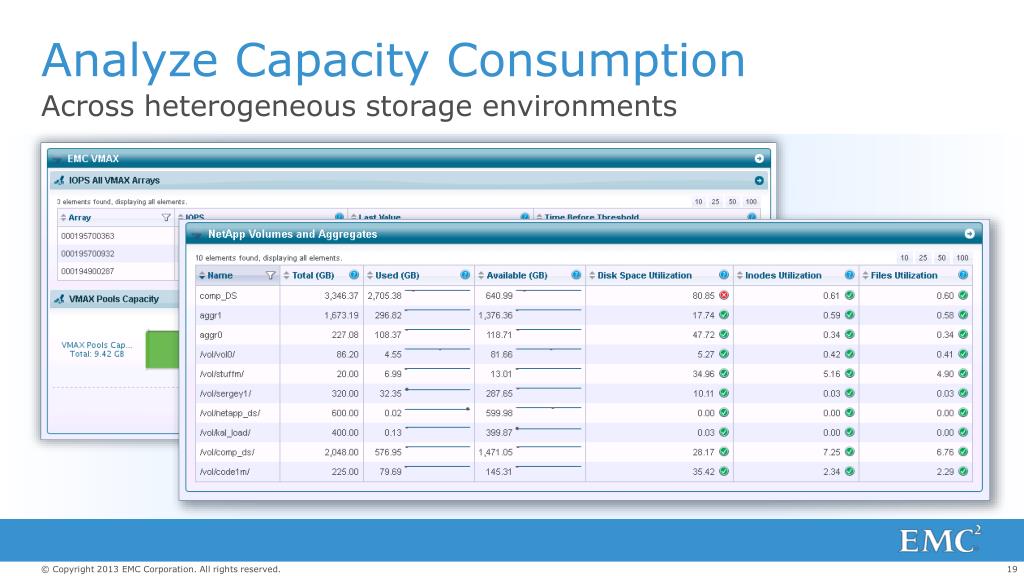Click the 3,346.37 total value

point(341,296)
